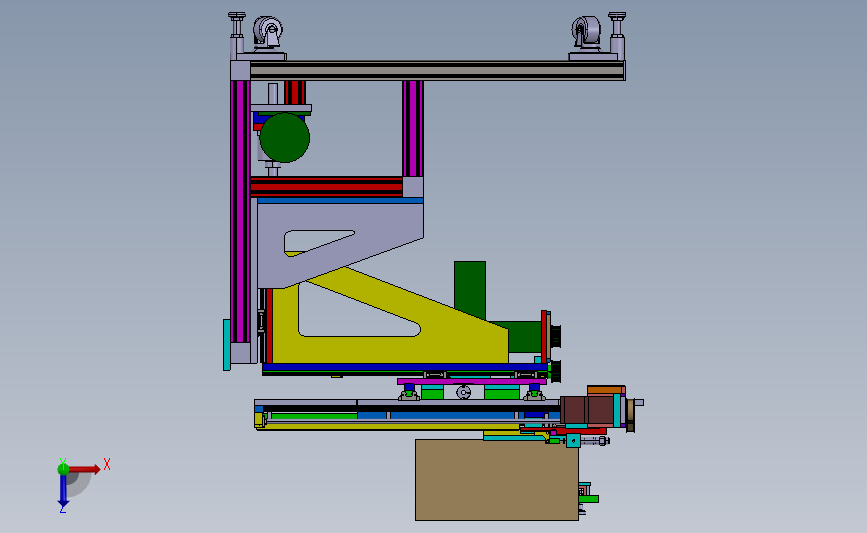Select the cyan clamp block with the bolt
This screenshot has width=867, height=533.
click(573, 441)
